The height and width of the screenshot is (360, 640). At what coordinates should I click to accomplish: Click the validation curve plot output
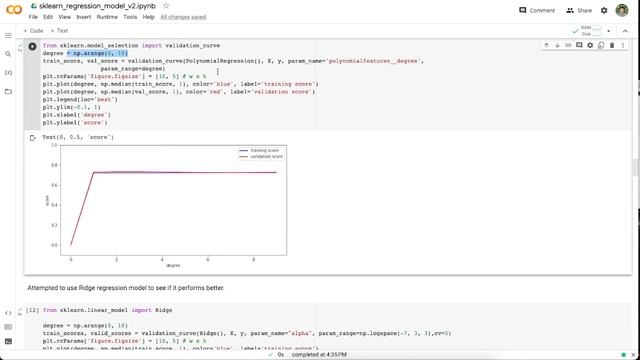point(166,206)
